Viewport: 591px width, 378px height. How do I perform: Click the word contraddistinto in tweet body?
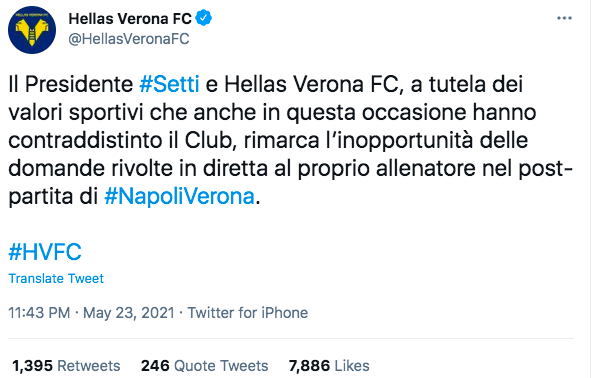tap(85, 140)
